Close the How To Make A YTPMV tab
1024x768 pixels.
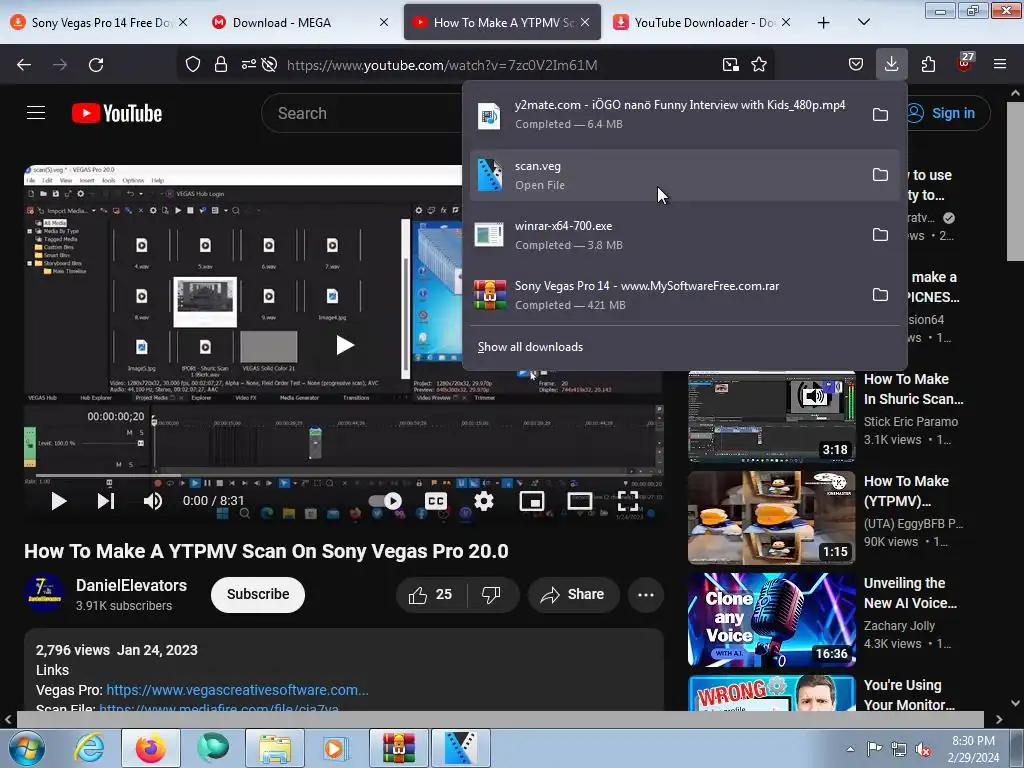(584, 22)
